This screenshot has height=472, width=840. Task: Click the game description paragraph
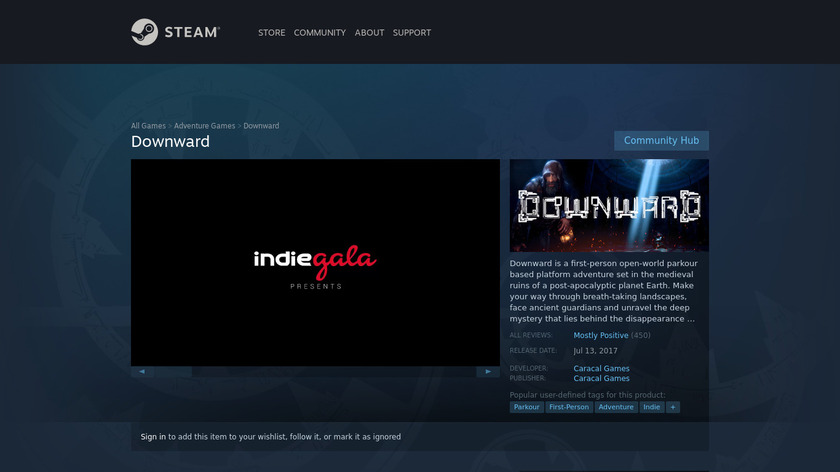(603, 291)
